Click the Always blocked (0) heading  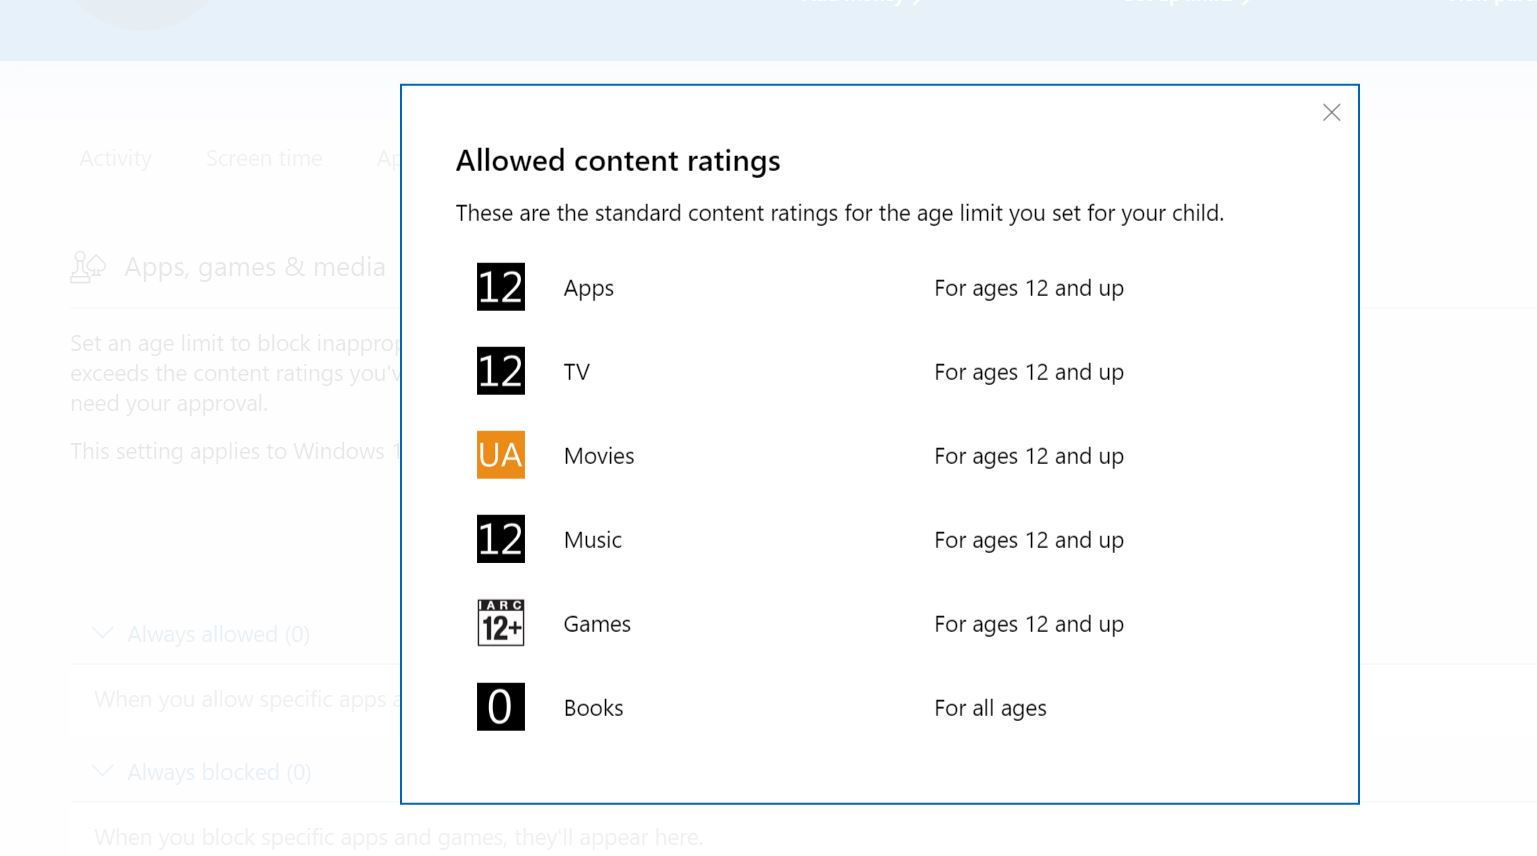click(219, 772)
